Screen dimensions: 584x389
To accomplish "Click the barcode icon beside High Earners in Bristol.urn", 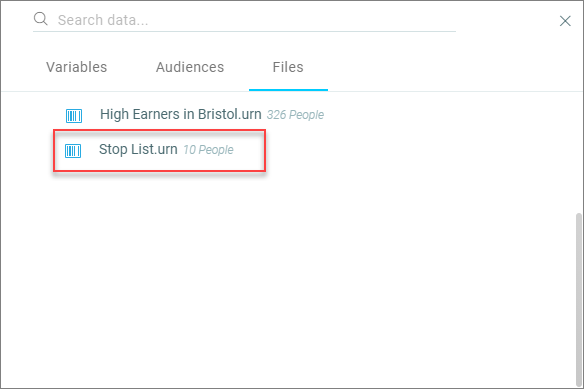I will tap(74, 116).
